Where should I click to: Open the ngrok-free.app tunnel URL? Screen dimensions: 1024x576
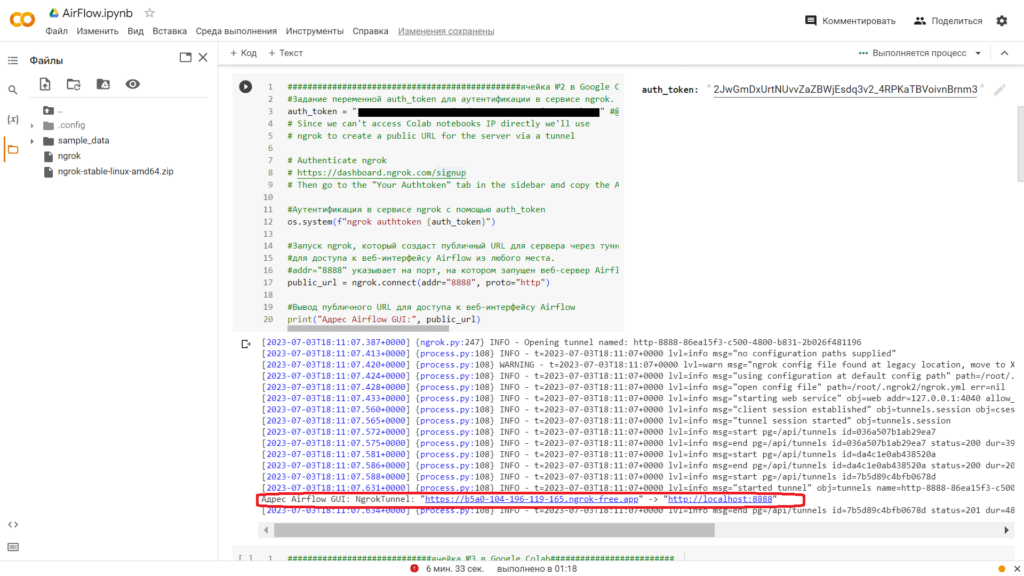click(x=532, y=499)
